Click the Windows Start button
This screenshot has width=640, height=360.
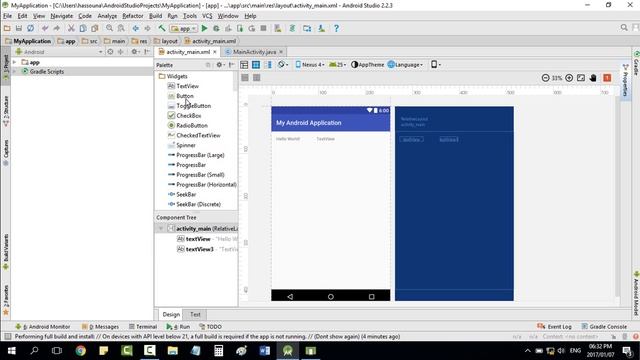[x=11, y=351]
